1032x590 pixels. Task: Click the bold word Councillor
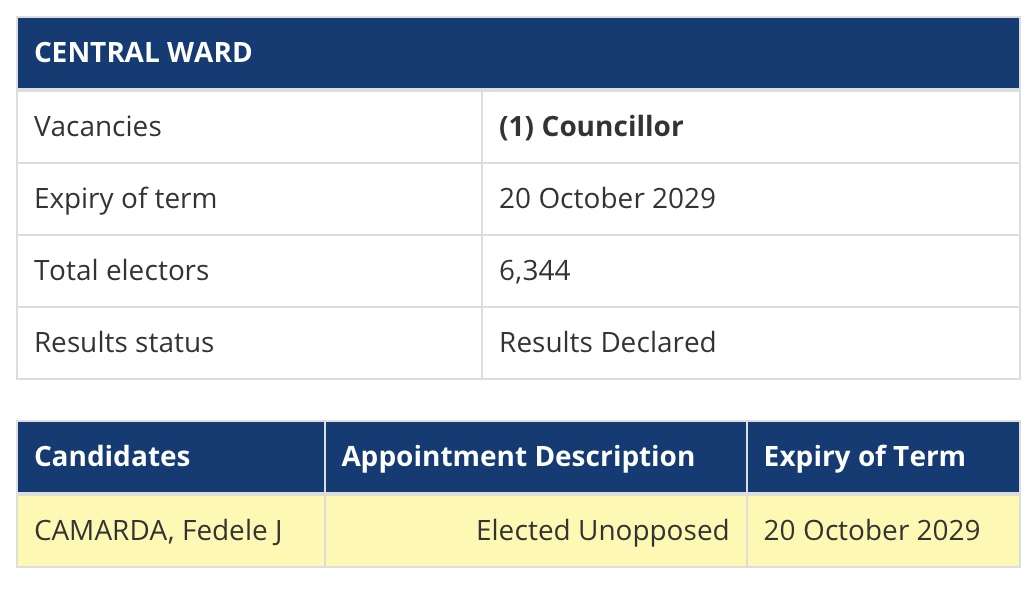(612, 127)
